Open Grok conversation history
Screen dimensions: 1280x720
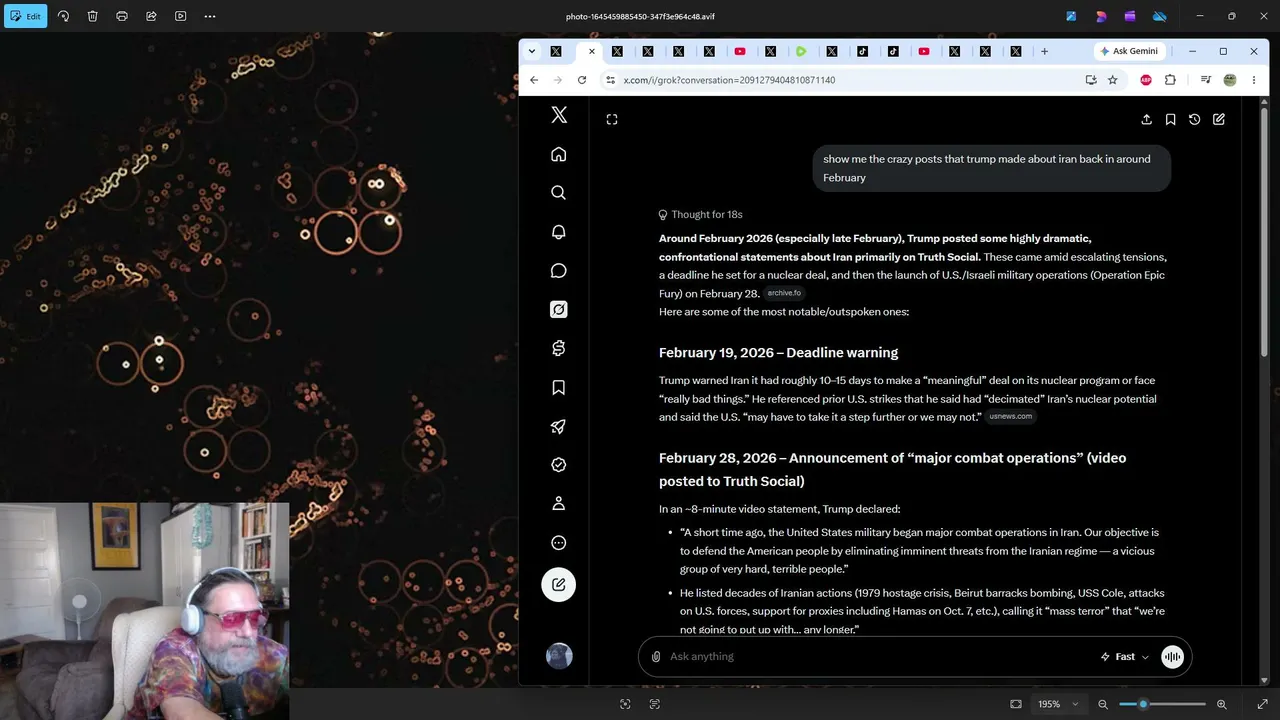pos(1194,120)
